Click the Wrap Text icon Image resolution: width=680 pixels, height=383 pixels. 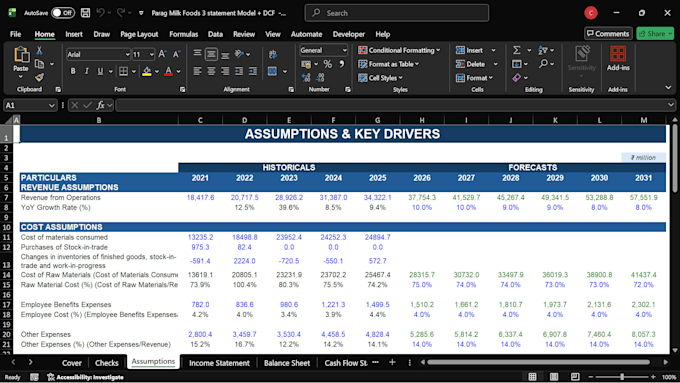point(273,54)
